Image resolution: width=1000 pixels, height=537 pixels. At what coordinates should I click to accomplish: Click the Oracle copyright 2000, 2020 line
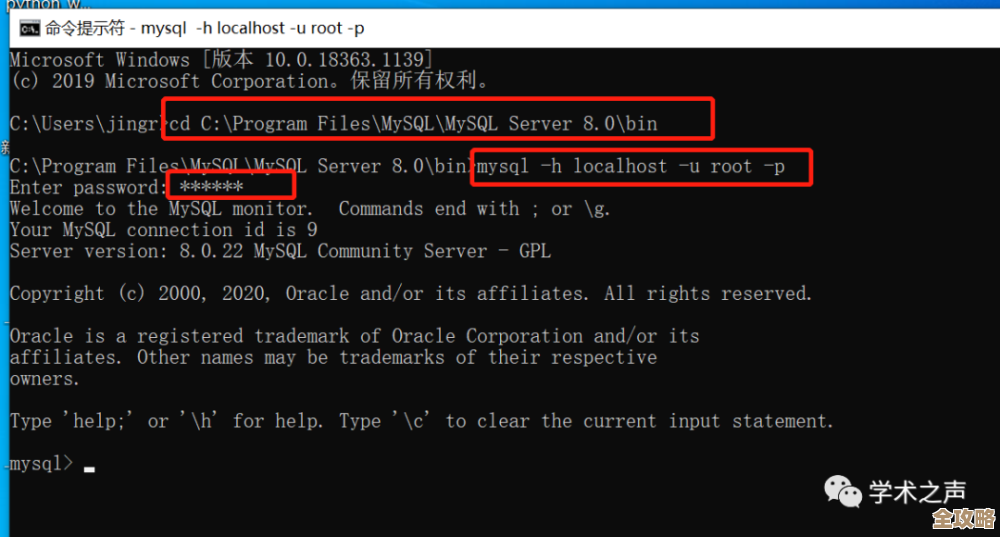410,294
